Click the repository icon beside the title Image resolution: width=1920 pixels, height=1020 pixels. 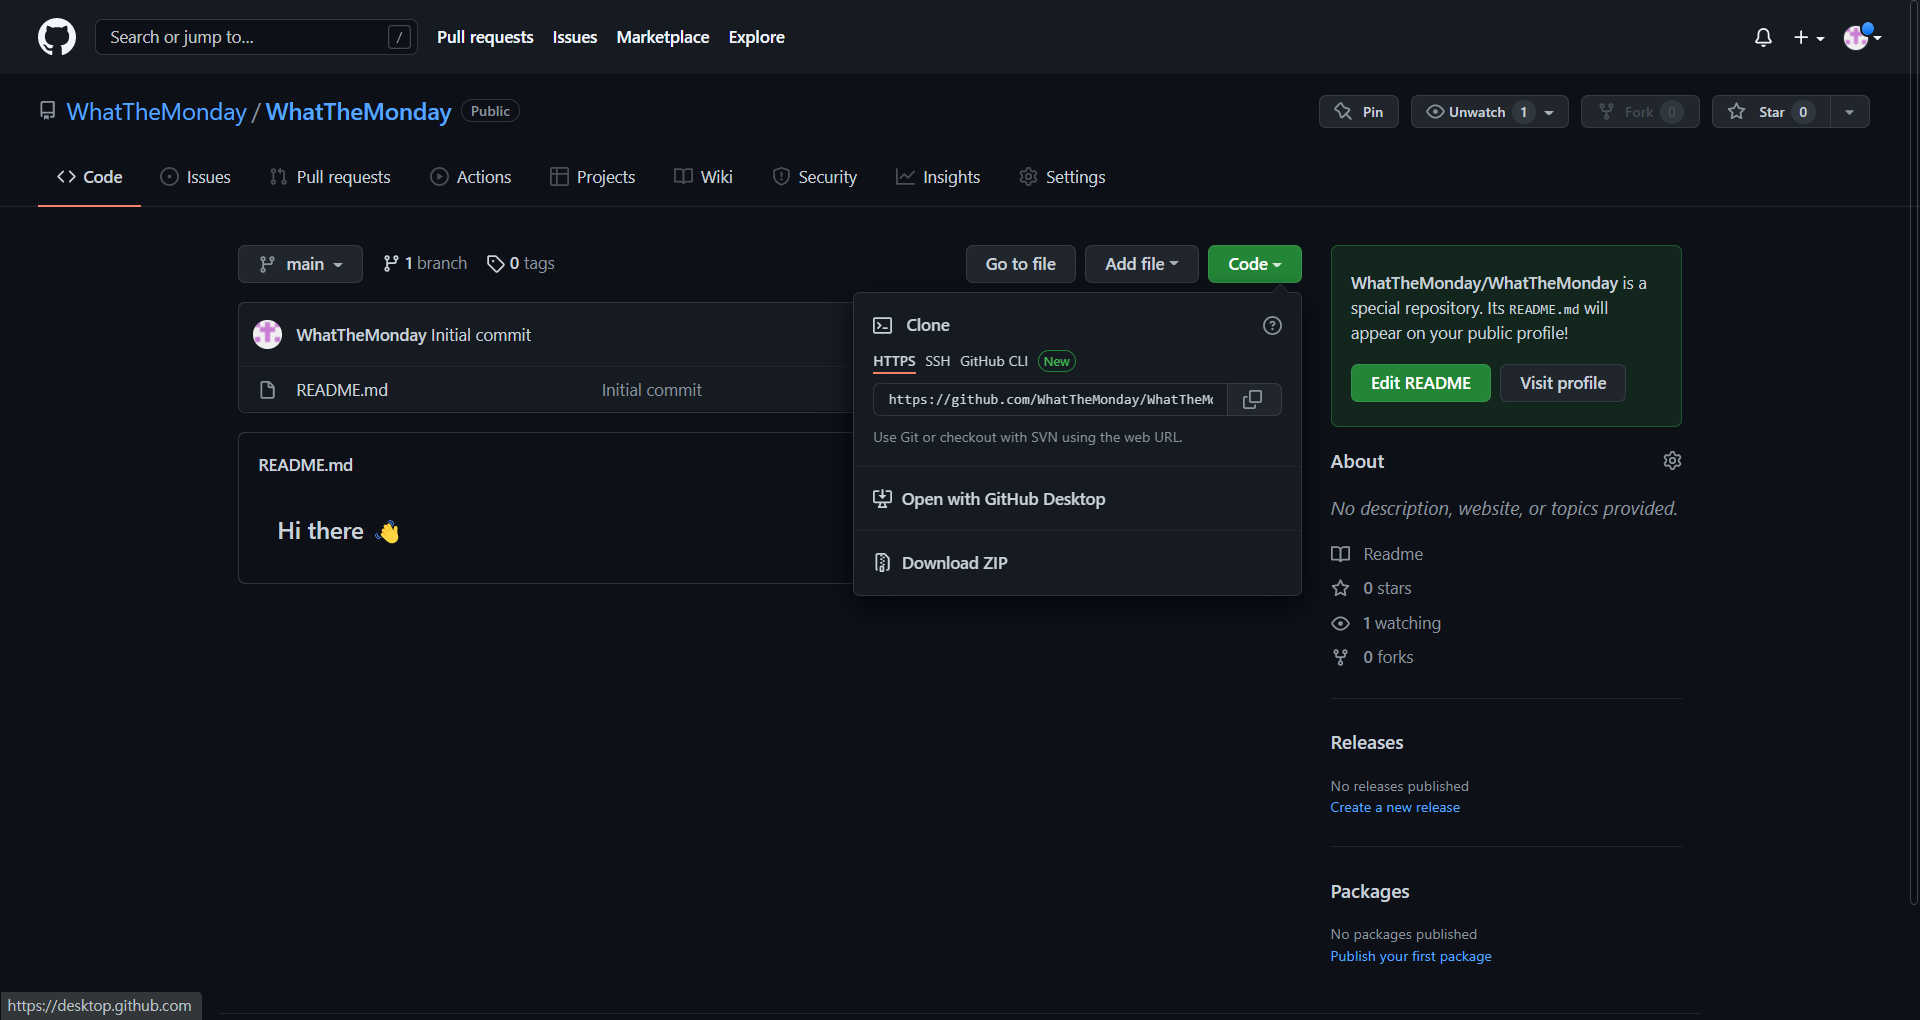47,110
